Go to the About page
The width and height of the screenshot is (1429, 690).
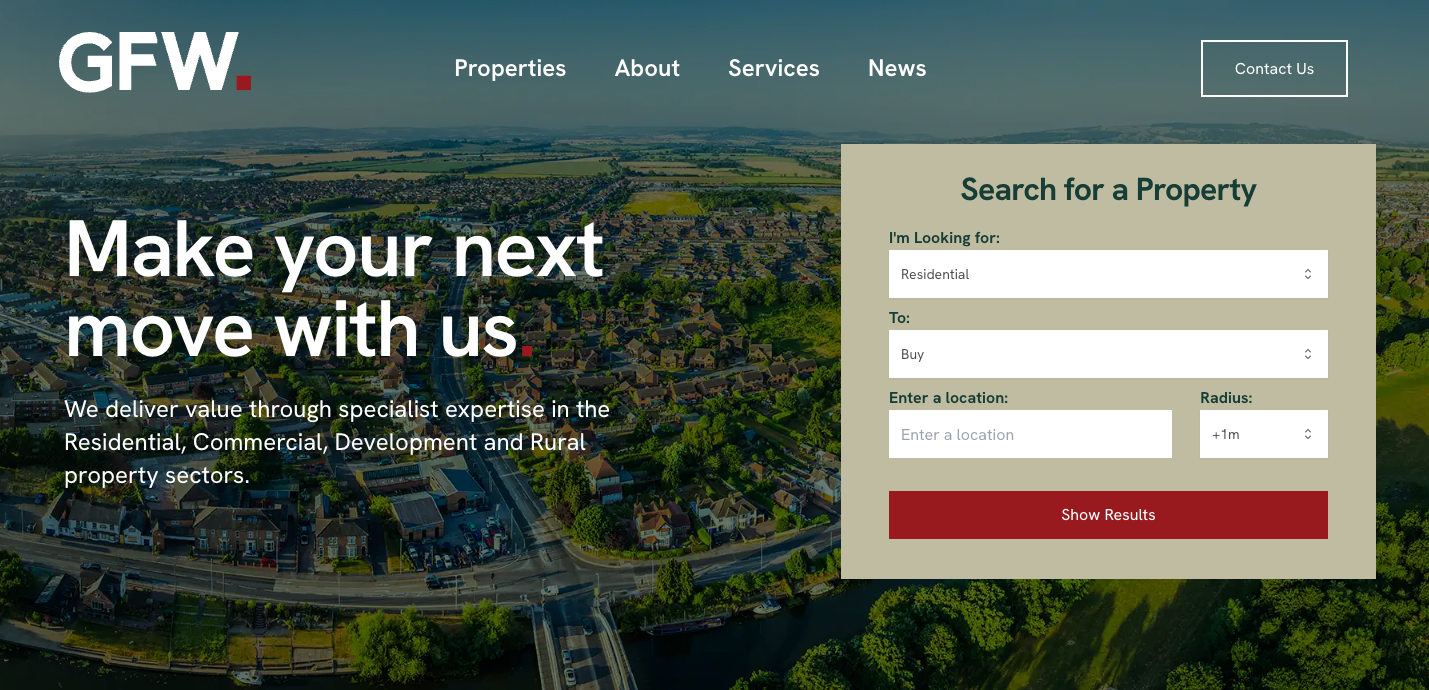[x=647, y=68]
